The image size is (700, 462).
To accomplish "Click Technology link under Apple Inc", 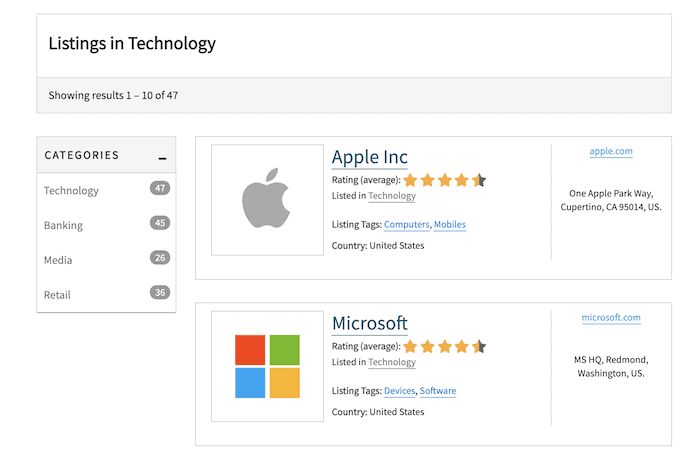I will click(x=392, y=196).
